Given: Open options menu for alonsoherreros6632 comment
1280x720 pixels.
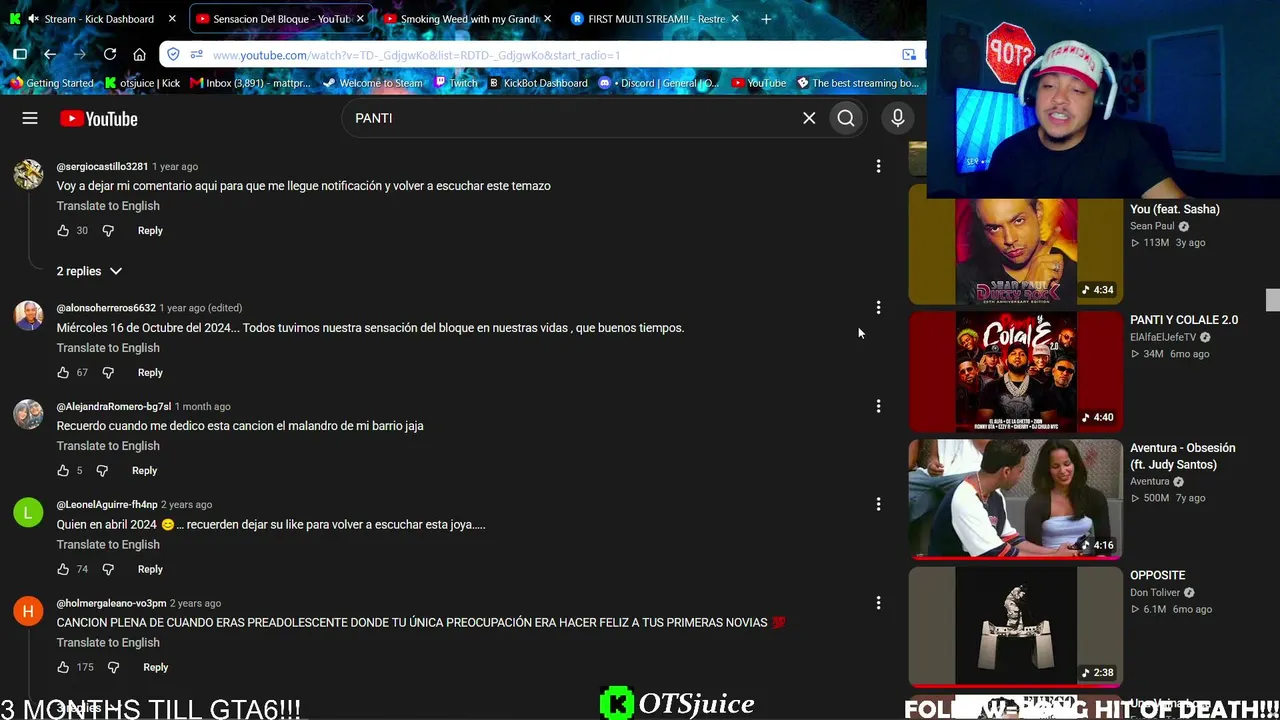Looking at the screenshot, I should pos(878,308).
